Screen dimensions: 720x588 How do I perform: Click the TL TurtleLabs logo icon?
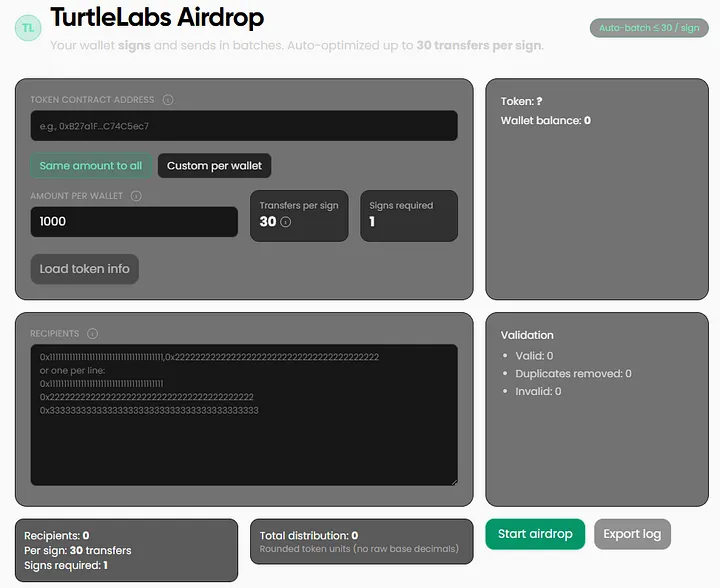tap(28, 28)
